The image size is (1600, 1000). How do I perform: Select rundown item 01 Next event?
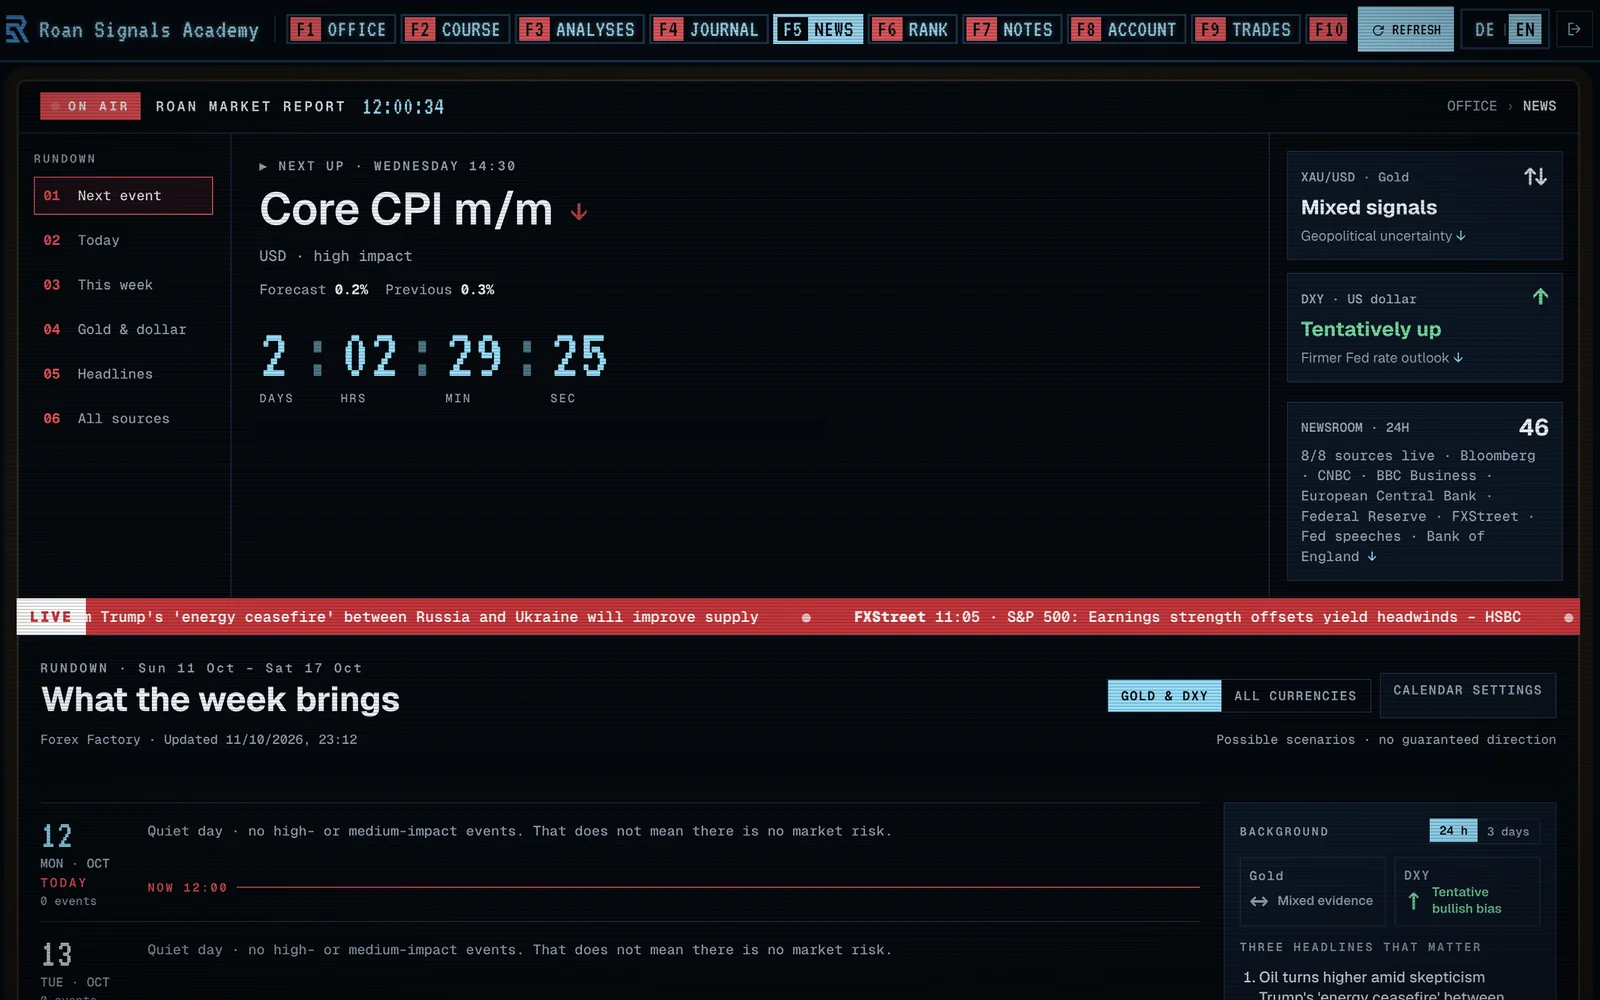(123, 196)
